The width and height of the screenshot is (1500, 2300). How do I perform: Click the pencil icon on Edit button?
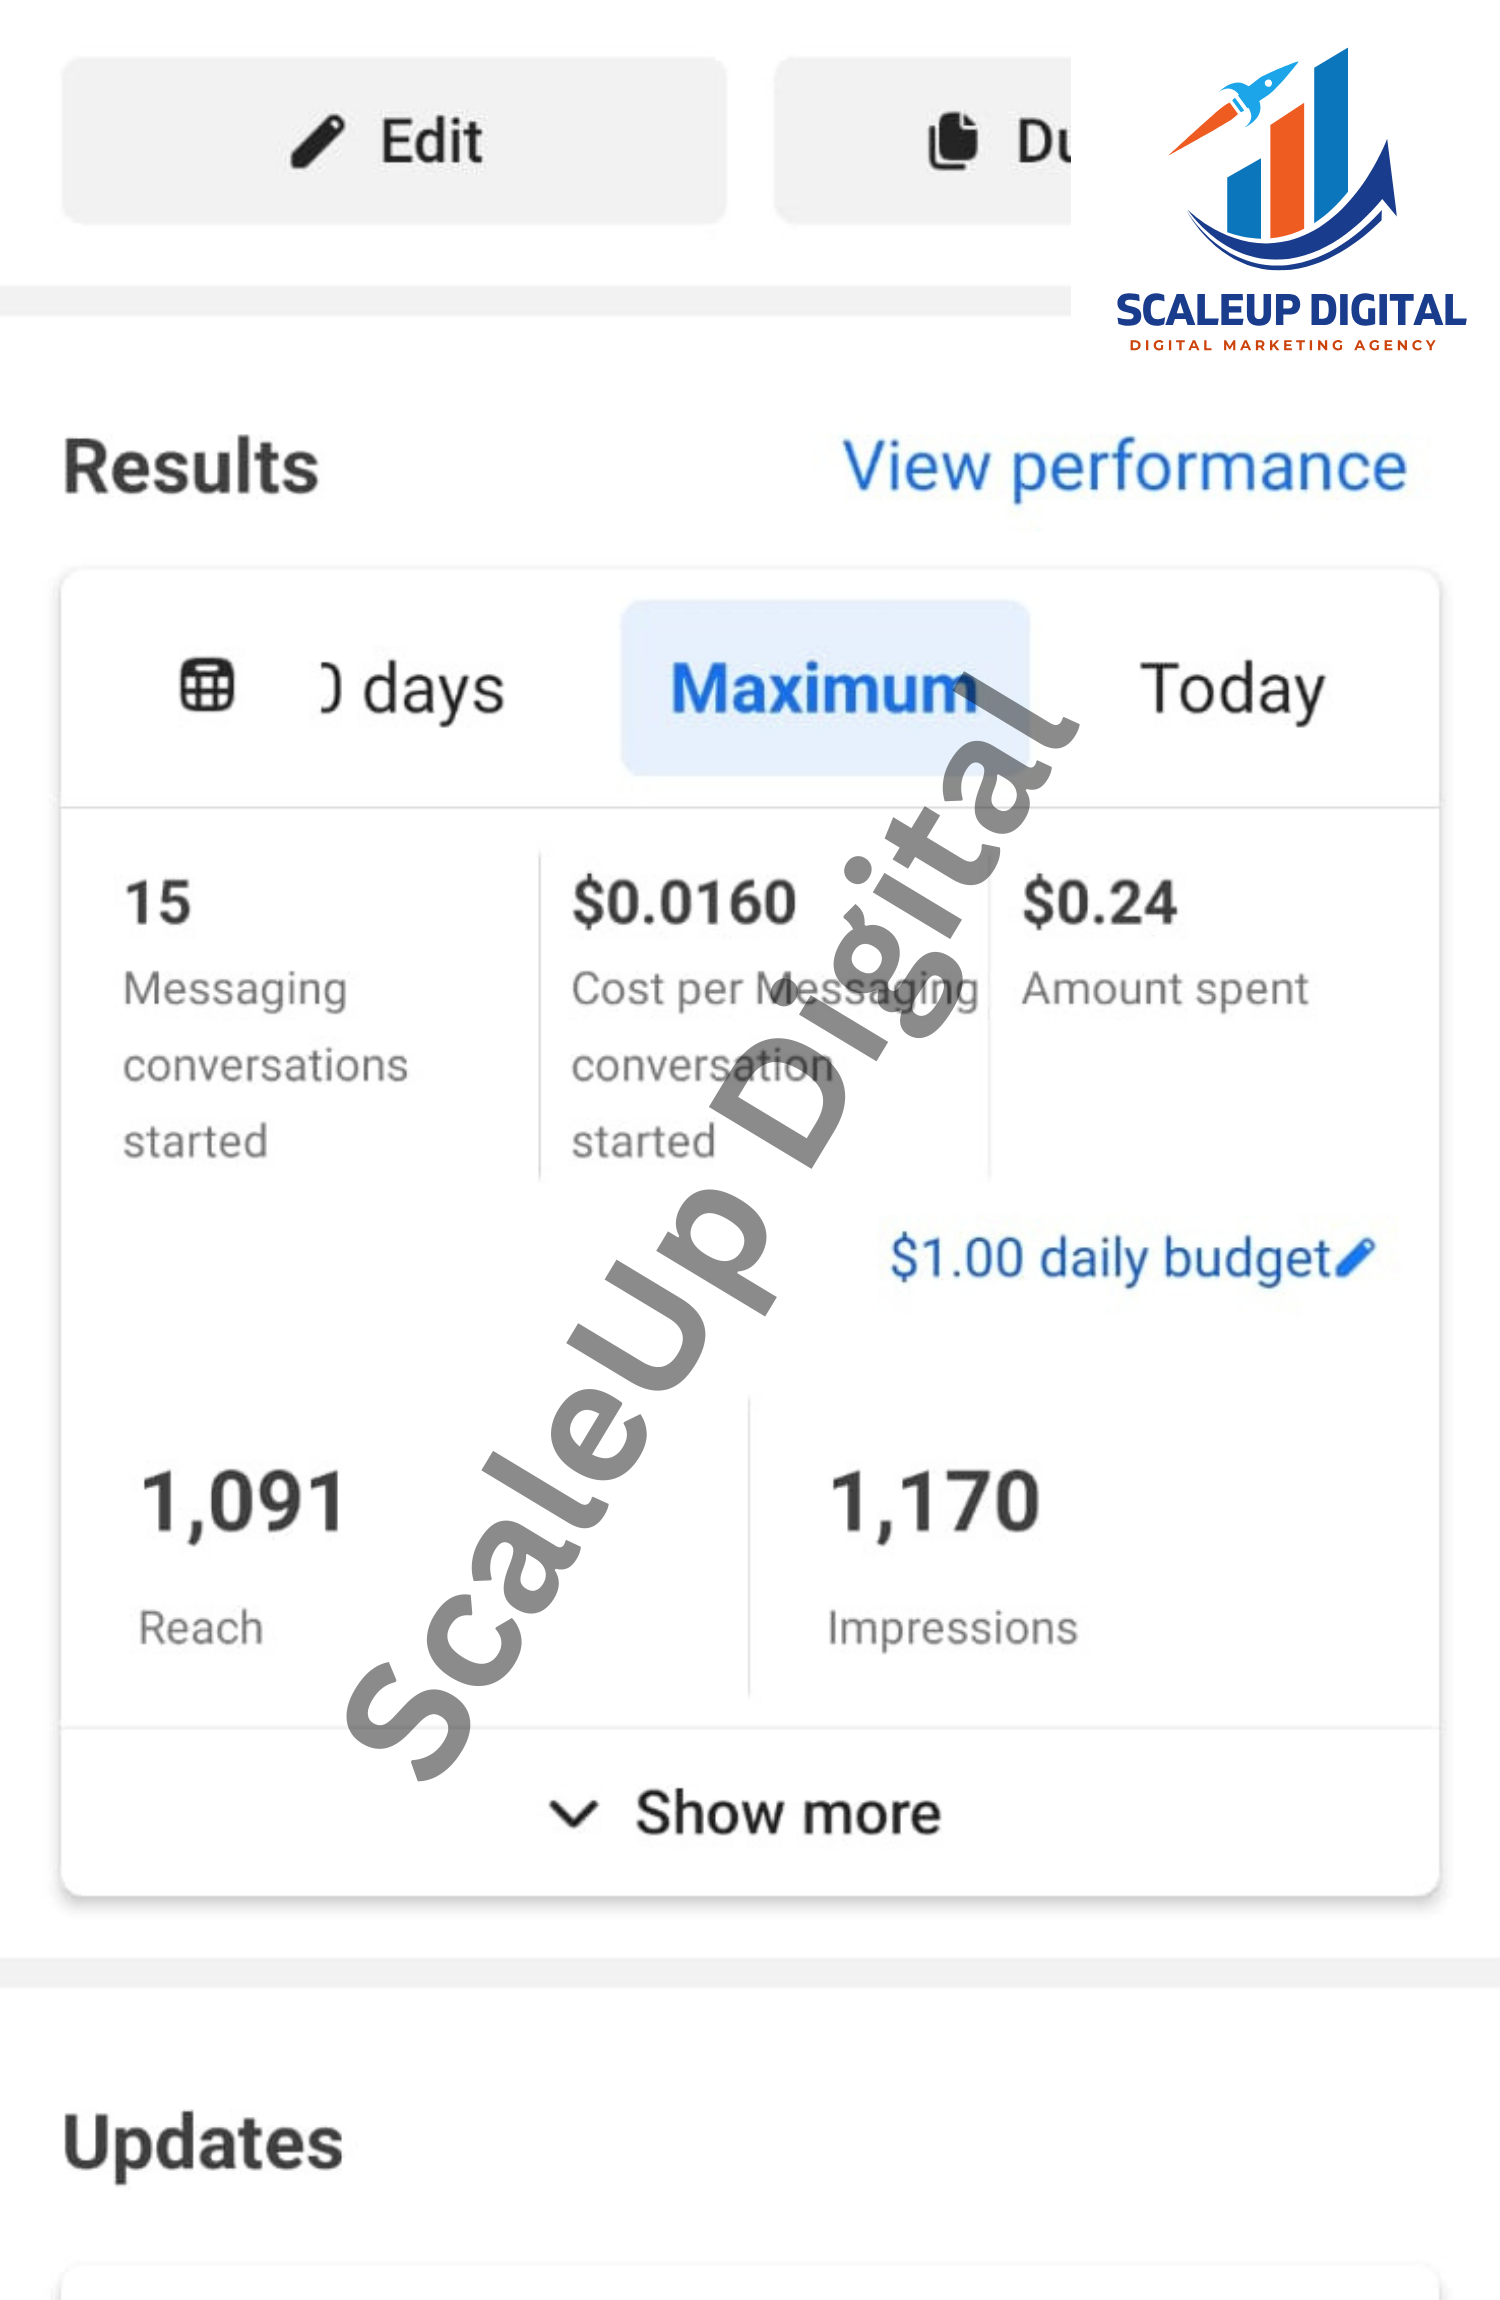[318, 141]
